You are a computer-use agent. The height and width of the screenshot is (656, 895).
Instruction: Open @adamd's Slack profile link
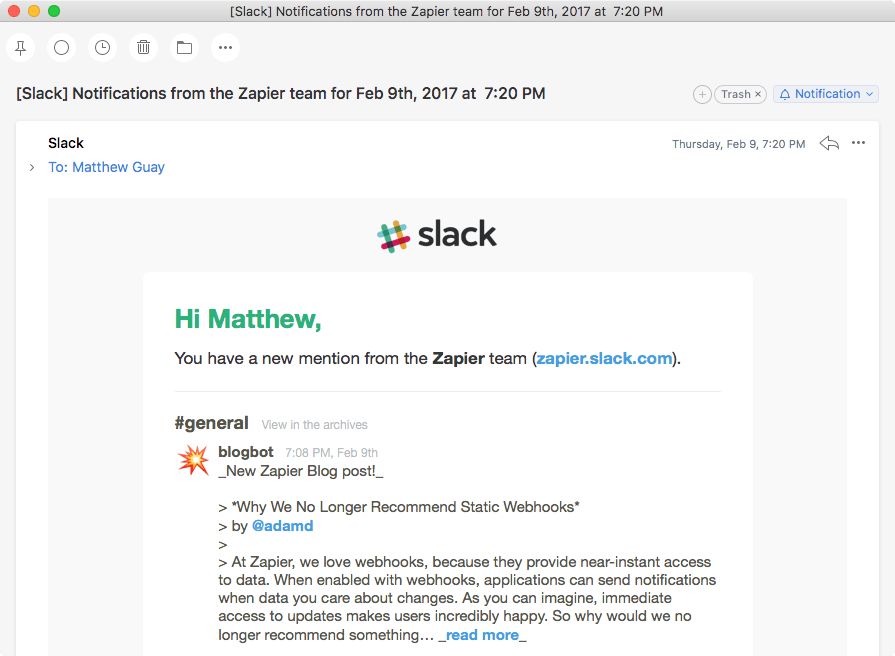283,525
